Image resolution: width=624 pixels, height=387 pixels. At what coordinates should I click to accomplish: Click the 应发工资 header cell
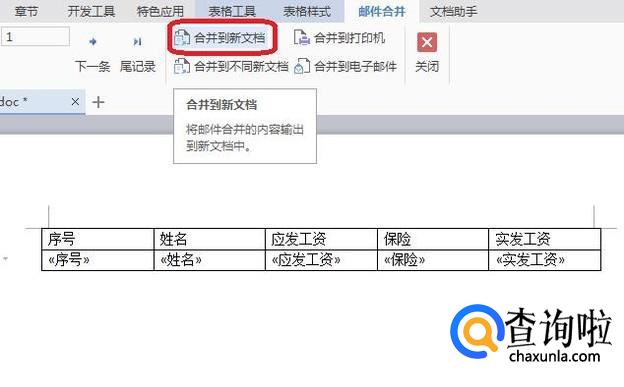(321, 239)
